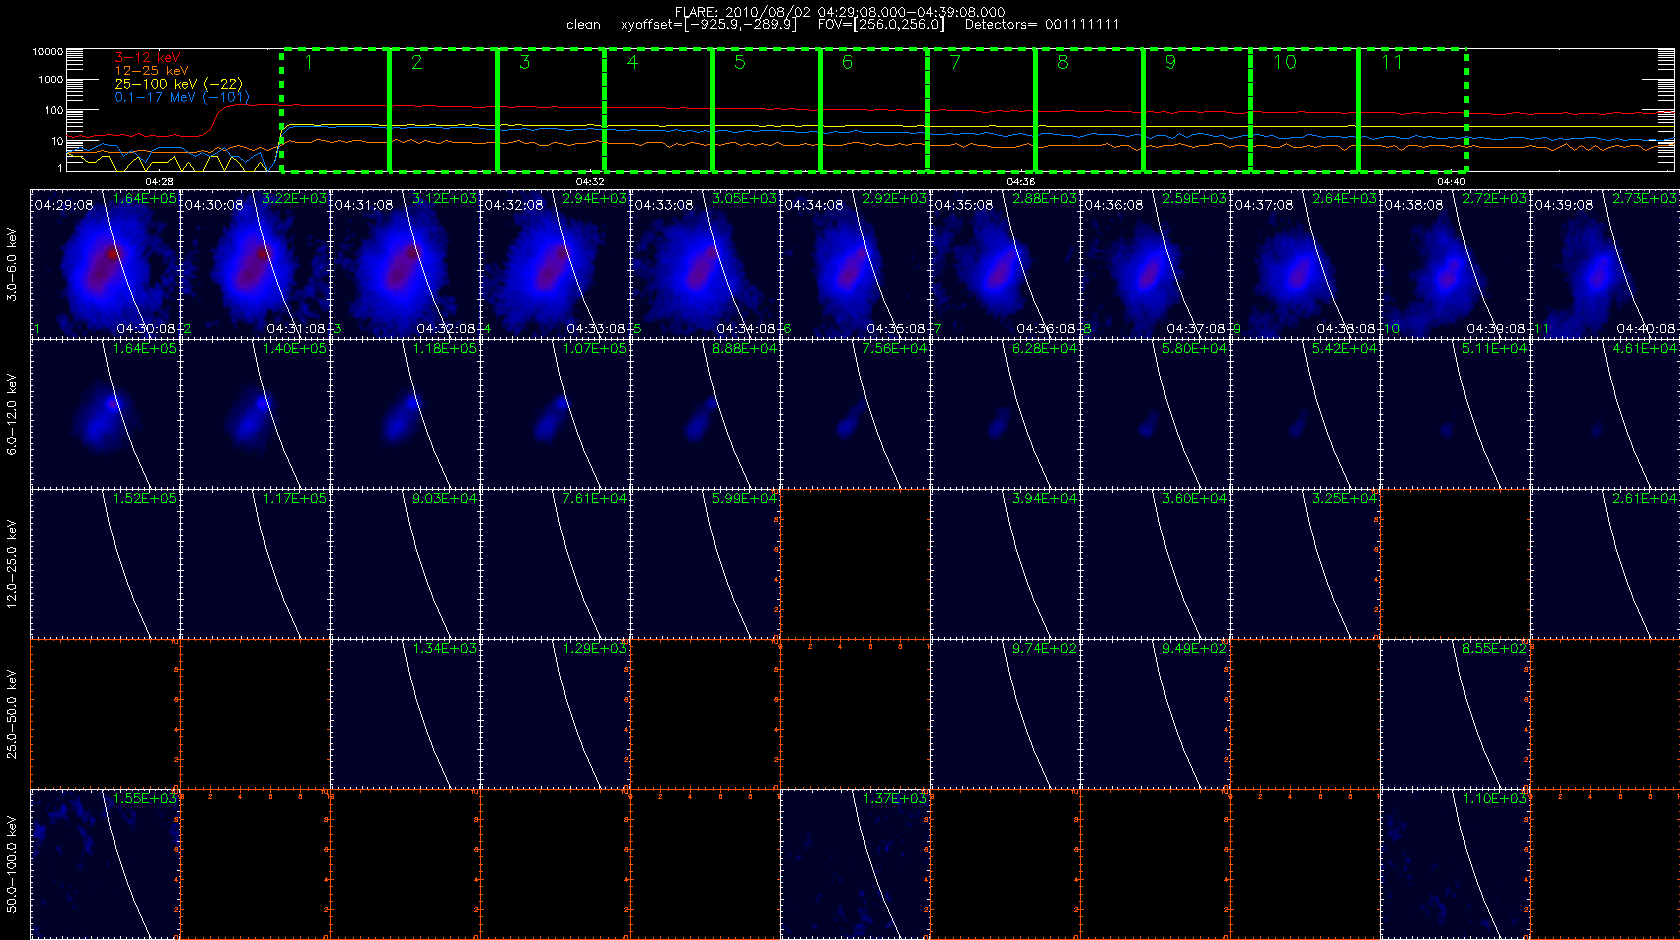This screenshot has width=1680, height=940.
Task: Click the yellow 25-100 keV (-22) legend entry
Action: [x=178, y=84]
